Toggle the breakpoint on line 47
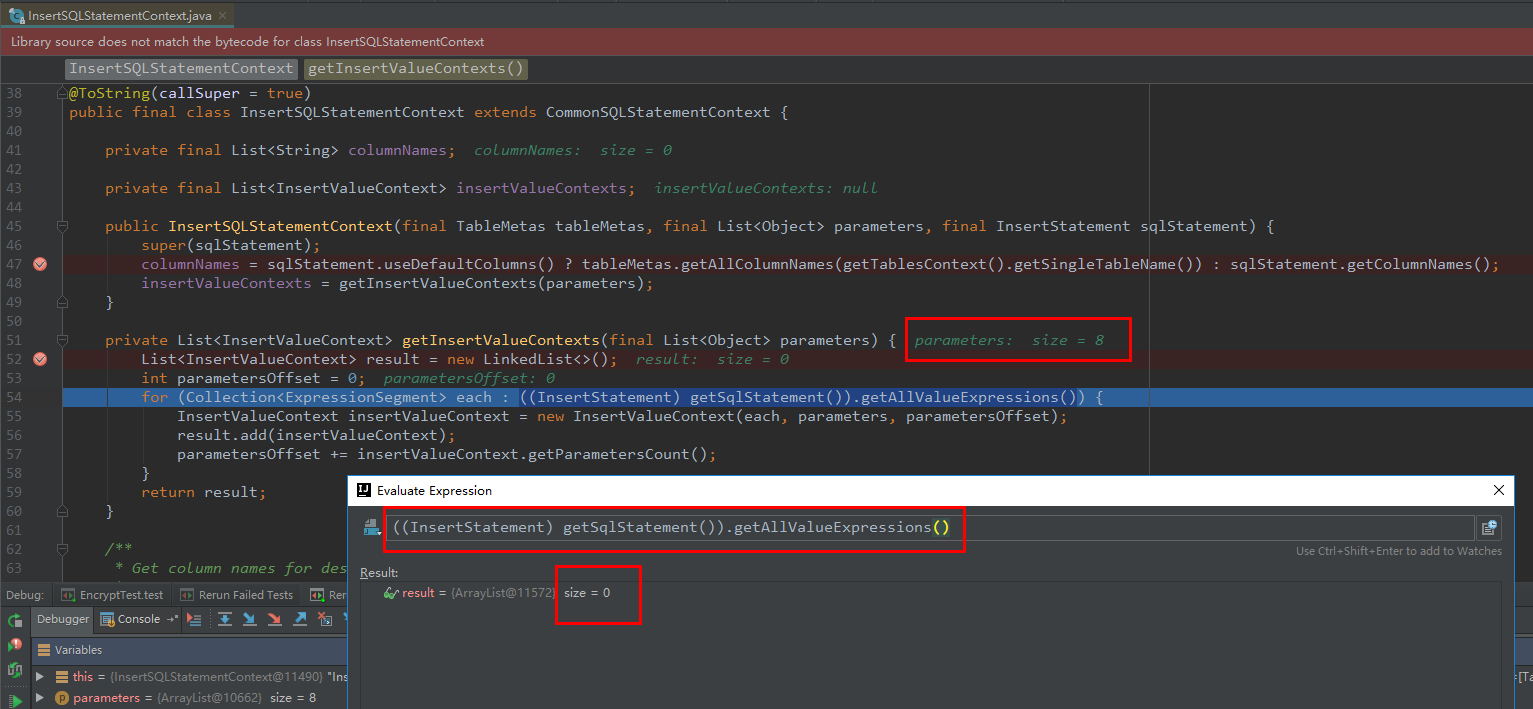The height and width of the screenshot is (709, 1533). (x=40, y=264)
